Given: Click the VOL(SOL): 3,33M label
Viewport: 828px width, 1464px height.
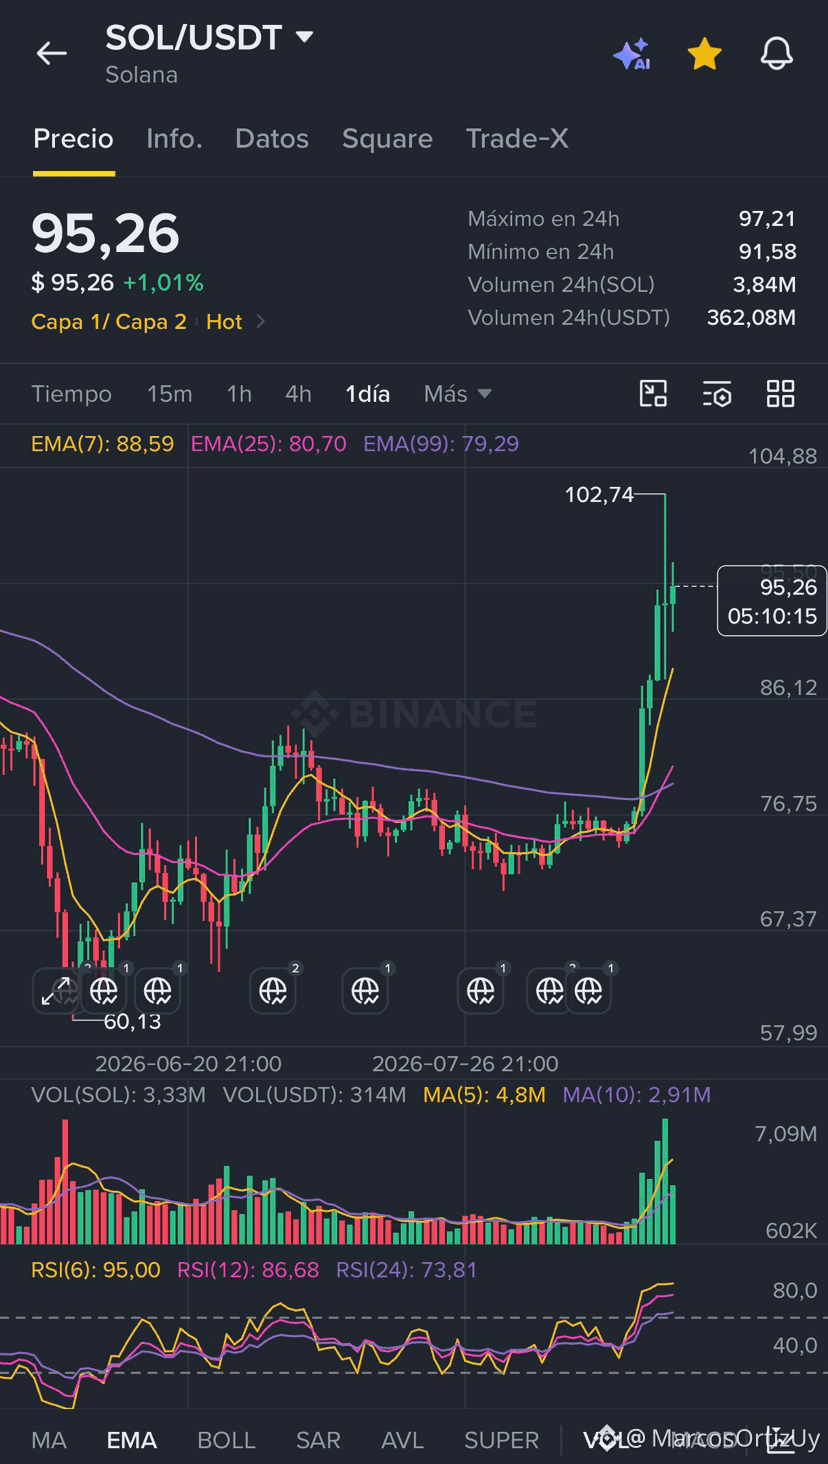Looking at the screenshot, I should (118, 1095).
